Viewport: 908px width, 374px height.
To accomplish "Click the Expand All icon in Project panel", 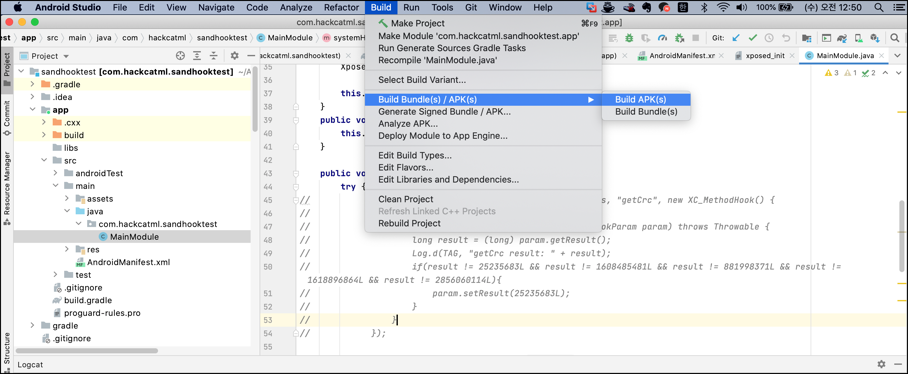I will point(197,56).
